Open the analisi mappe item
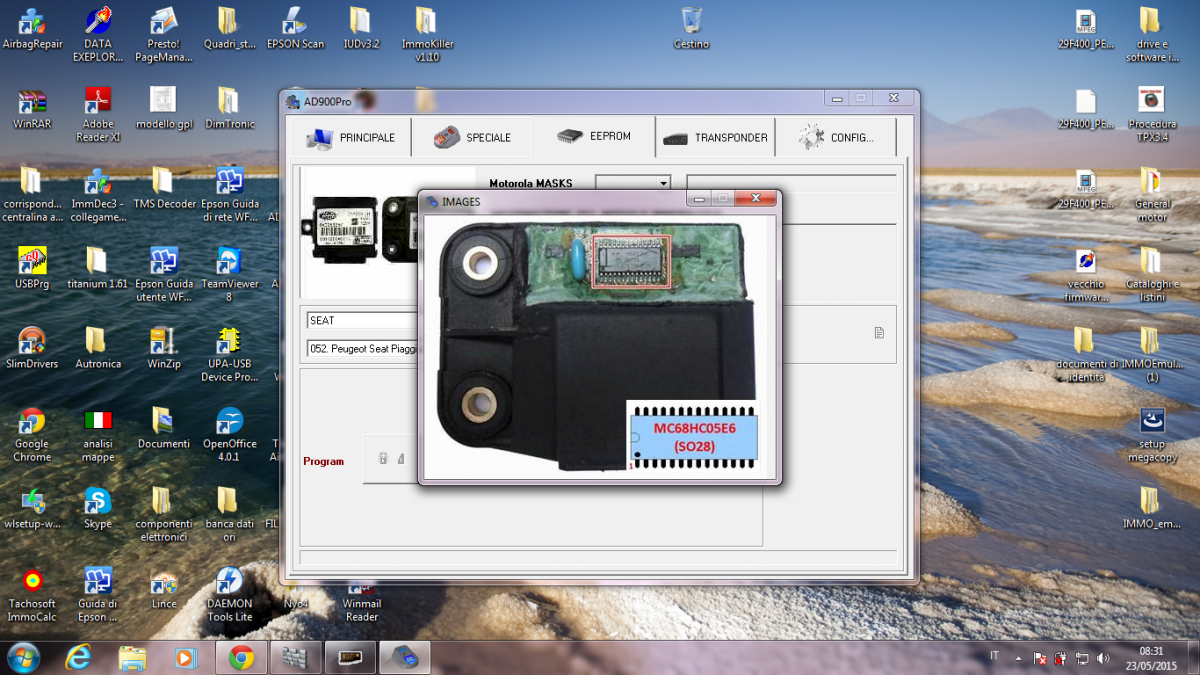This screenshot has height=675, width=1200. point(98,433)
